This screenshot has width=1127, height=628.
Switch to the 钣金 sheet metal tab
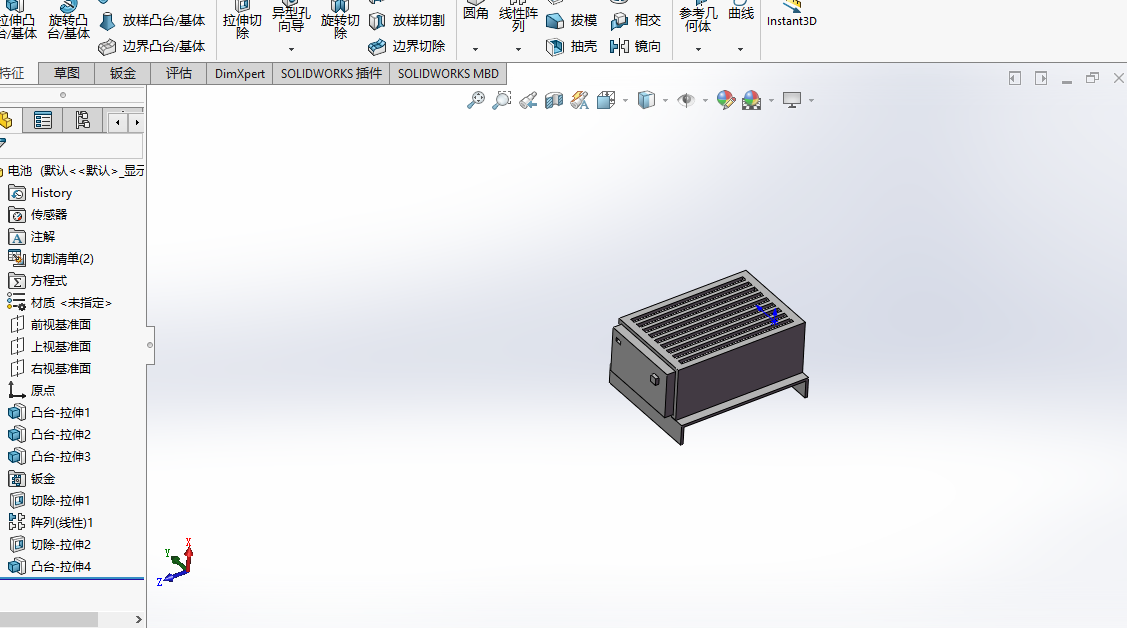(x=123, y=73)
